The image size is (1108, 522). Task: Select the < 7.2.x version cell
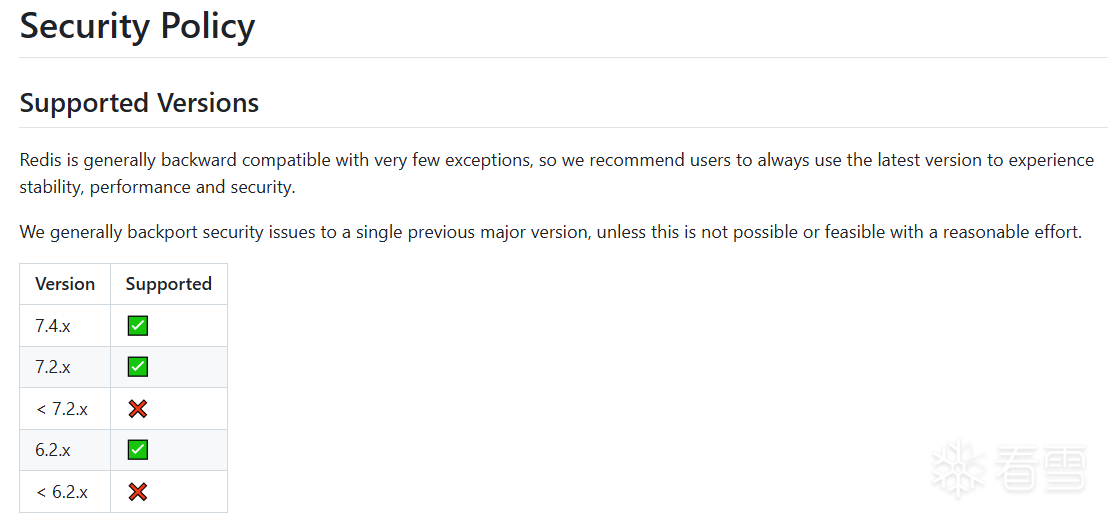(x=62, y=409)
